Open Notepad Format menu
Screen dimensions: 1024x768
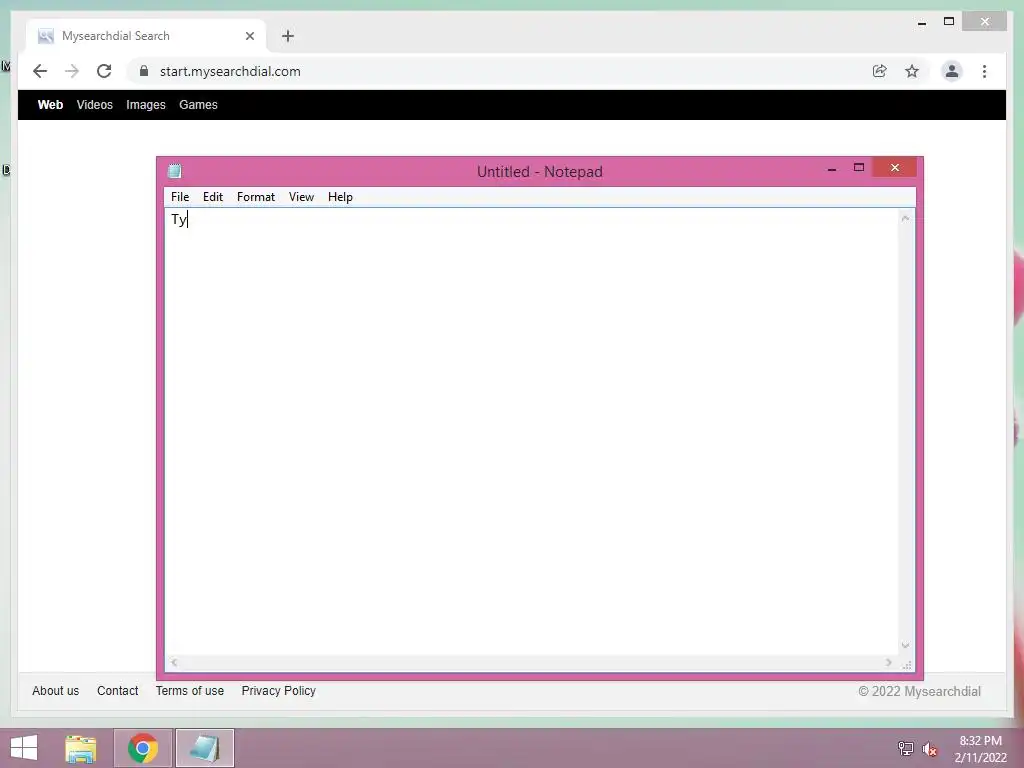[x=256, y=197]
